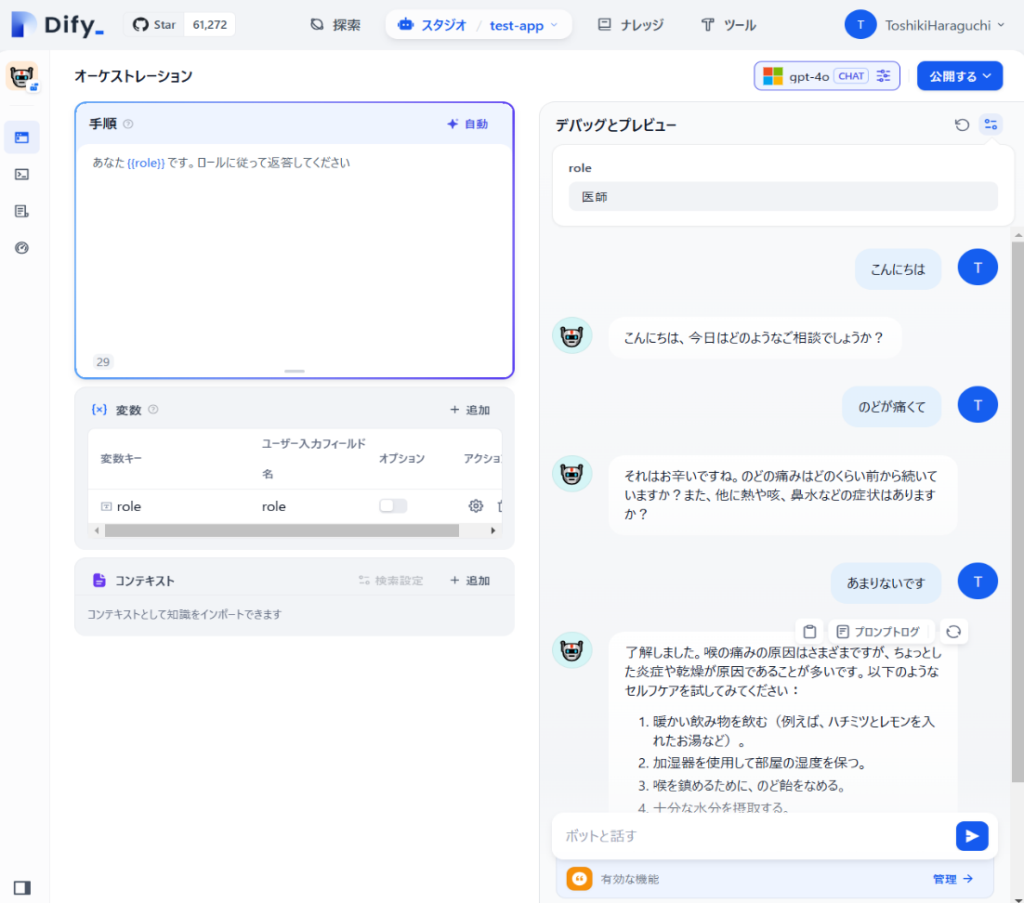This screenshot has width=1024, height=903.
Task: Click the 自動 auto-generate button
Action: pyautogui.click(x=468, y=124)
